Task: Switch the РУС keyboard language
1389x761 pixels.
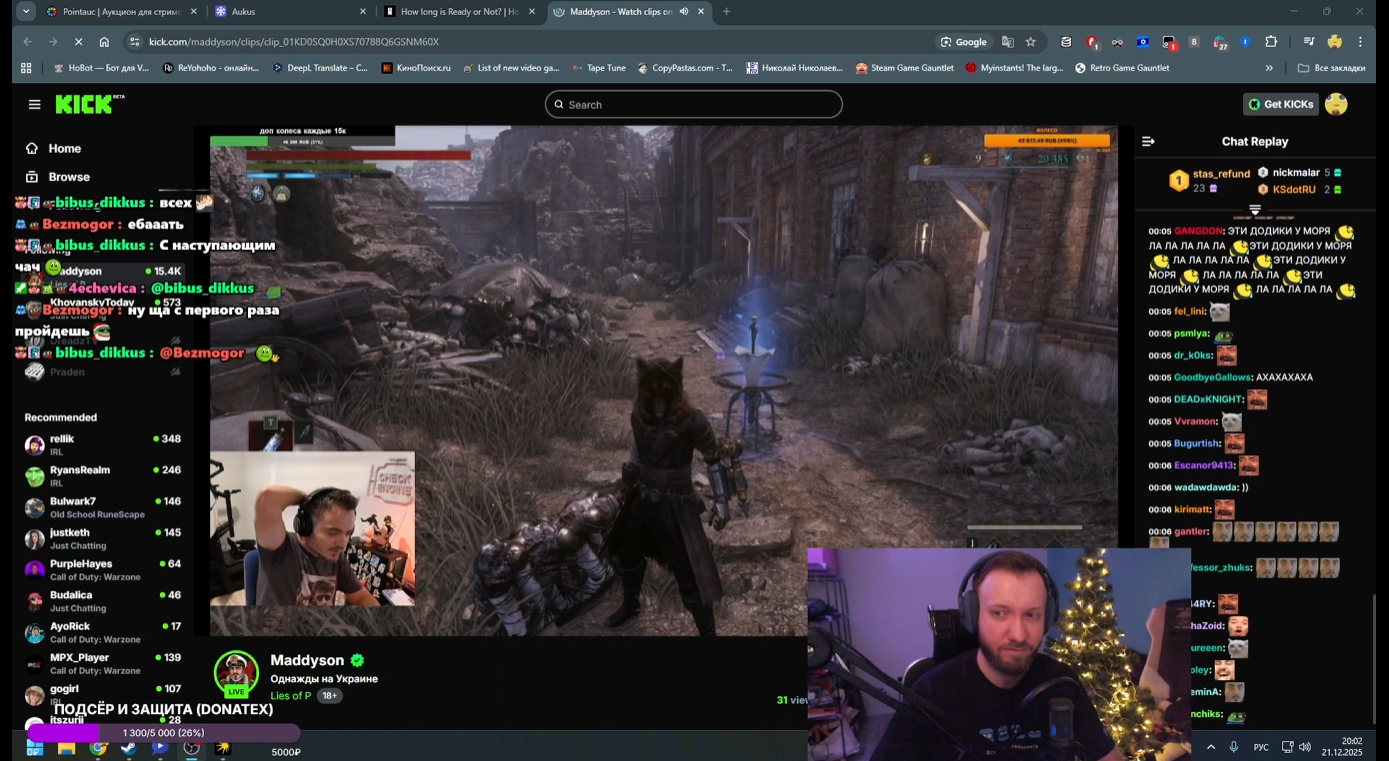Action: [x=1261, y=747]
